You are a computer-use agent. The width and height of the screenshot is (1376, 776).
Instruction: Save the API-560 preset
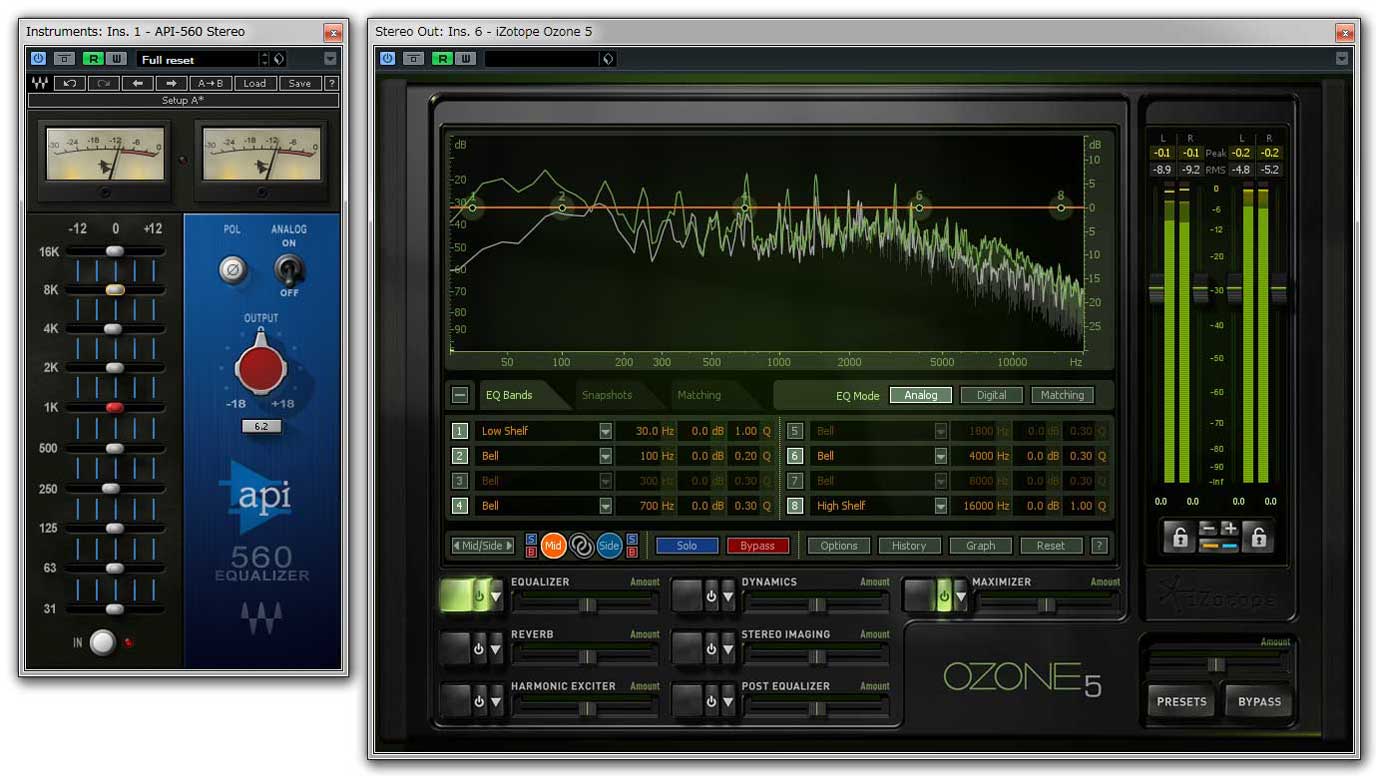click(x=300, y=84)
